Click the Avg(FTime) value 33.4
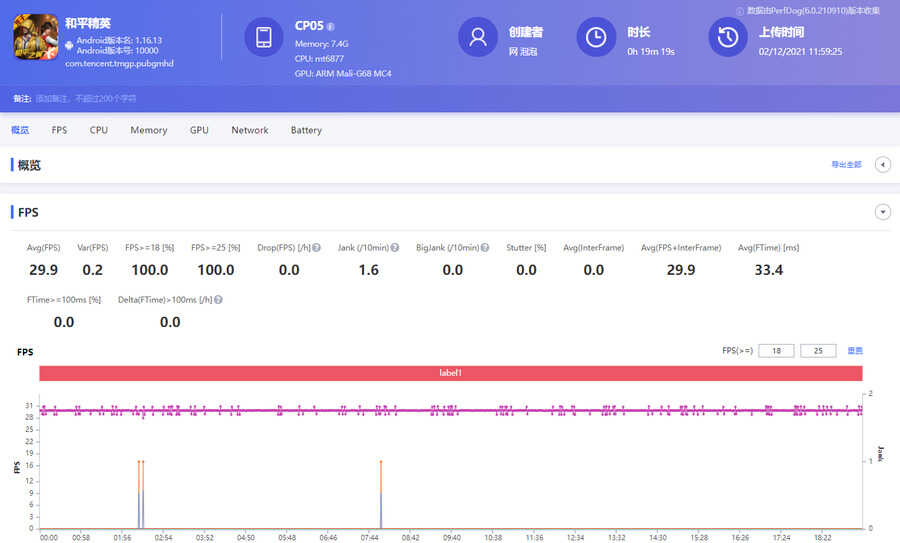 [x=769, y=270]
